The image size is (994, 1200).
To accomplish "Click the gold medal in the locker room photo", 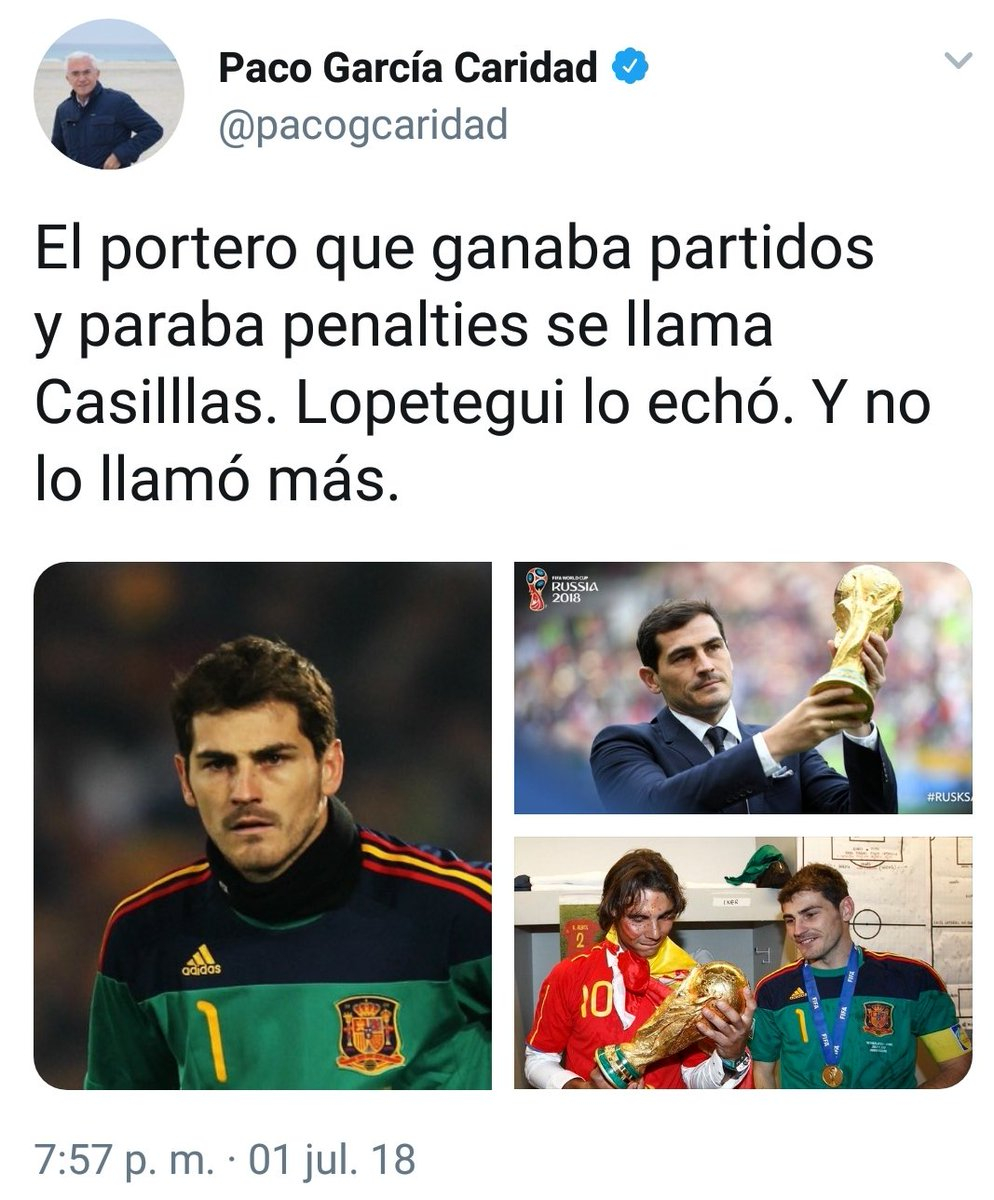I will point(832,1075).
